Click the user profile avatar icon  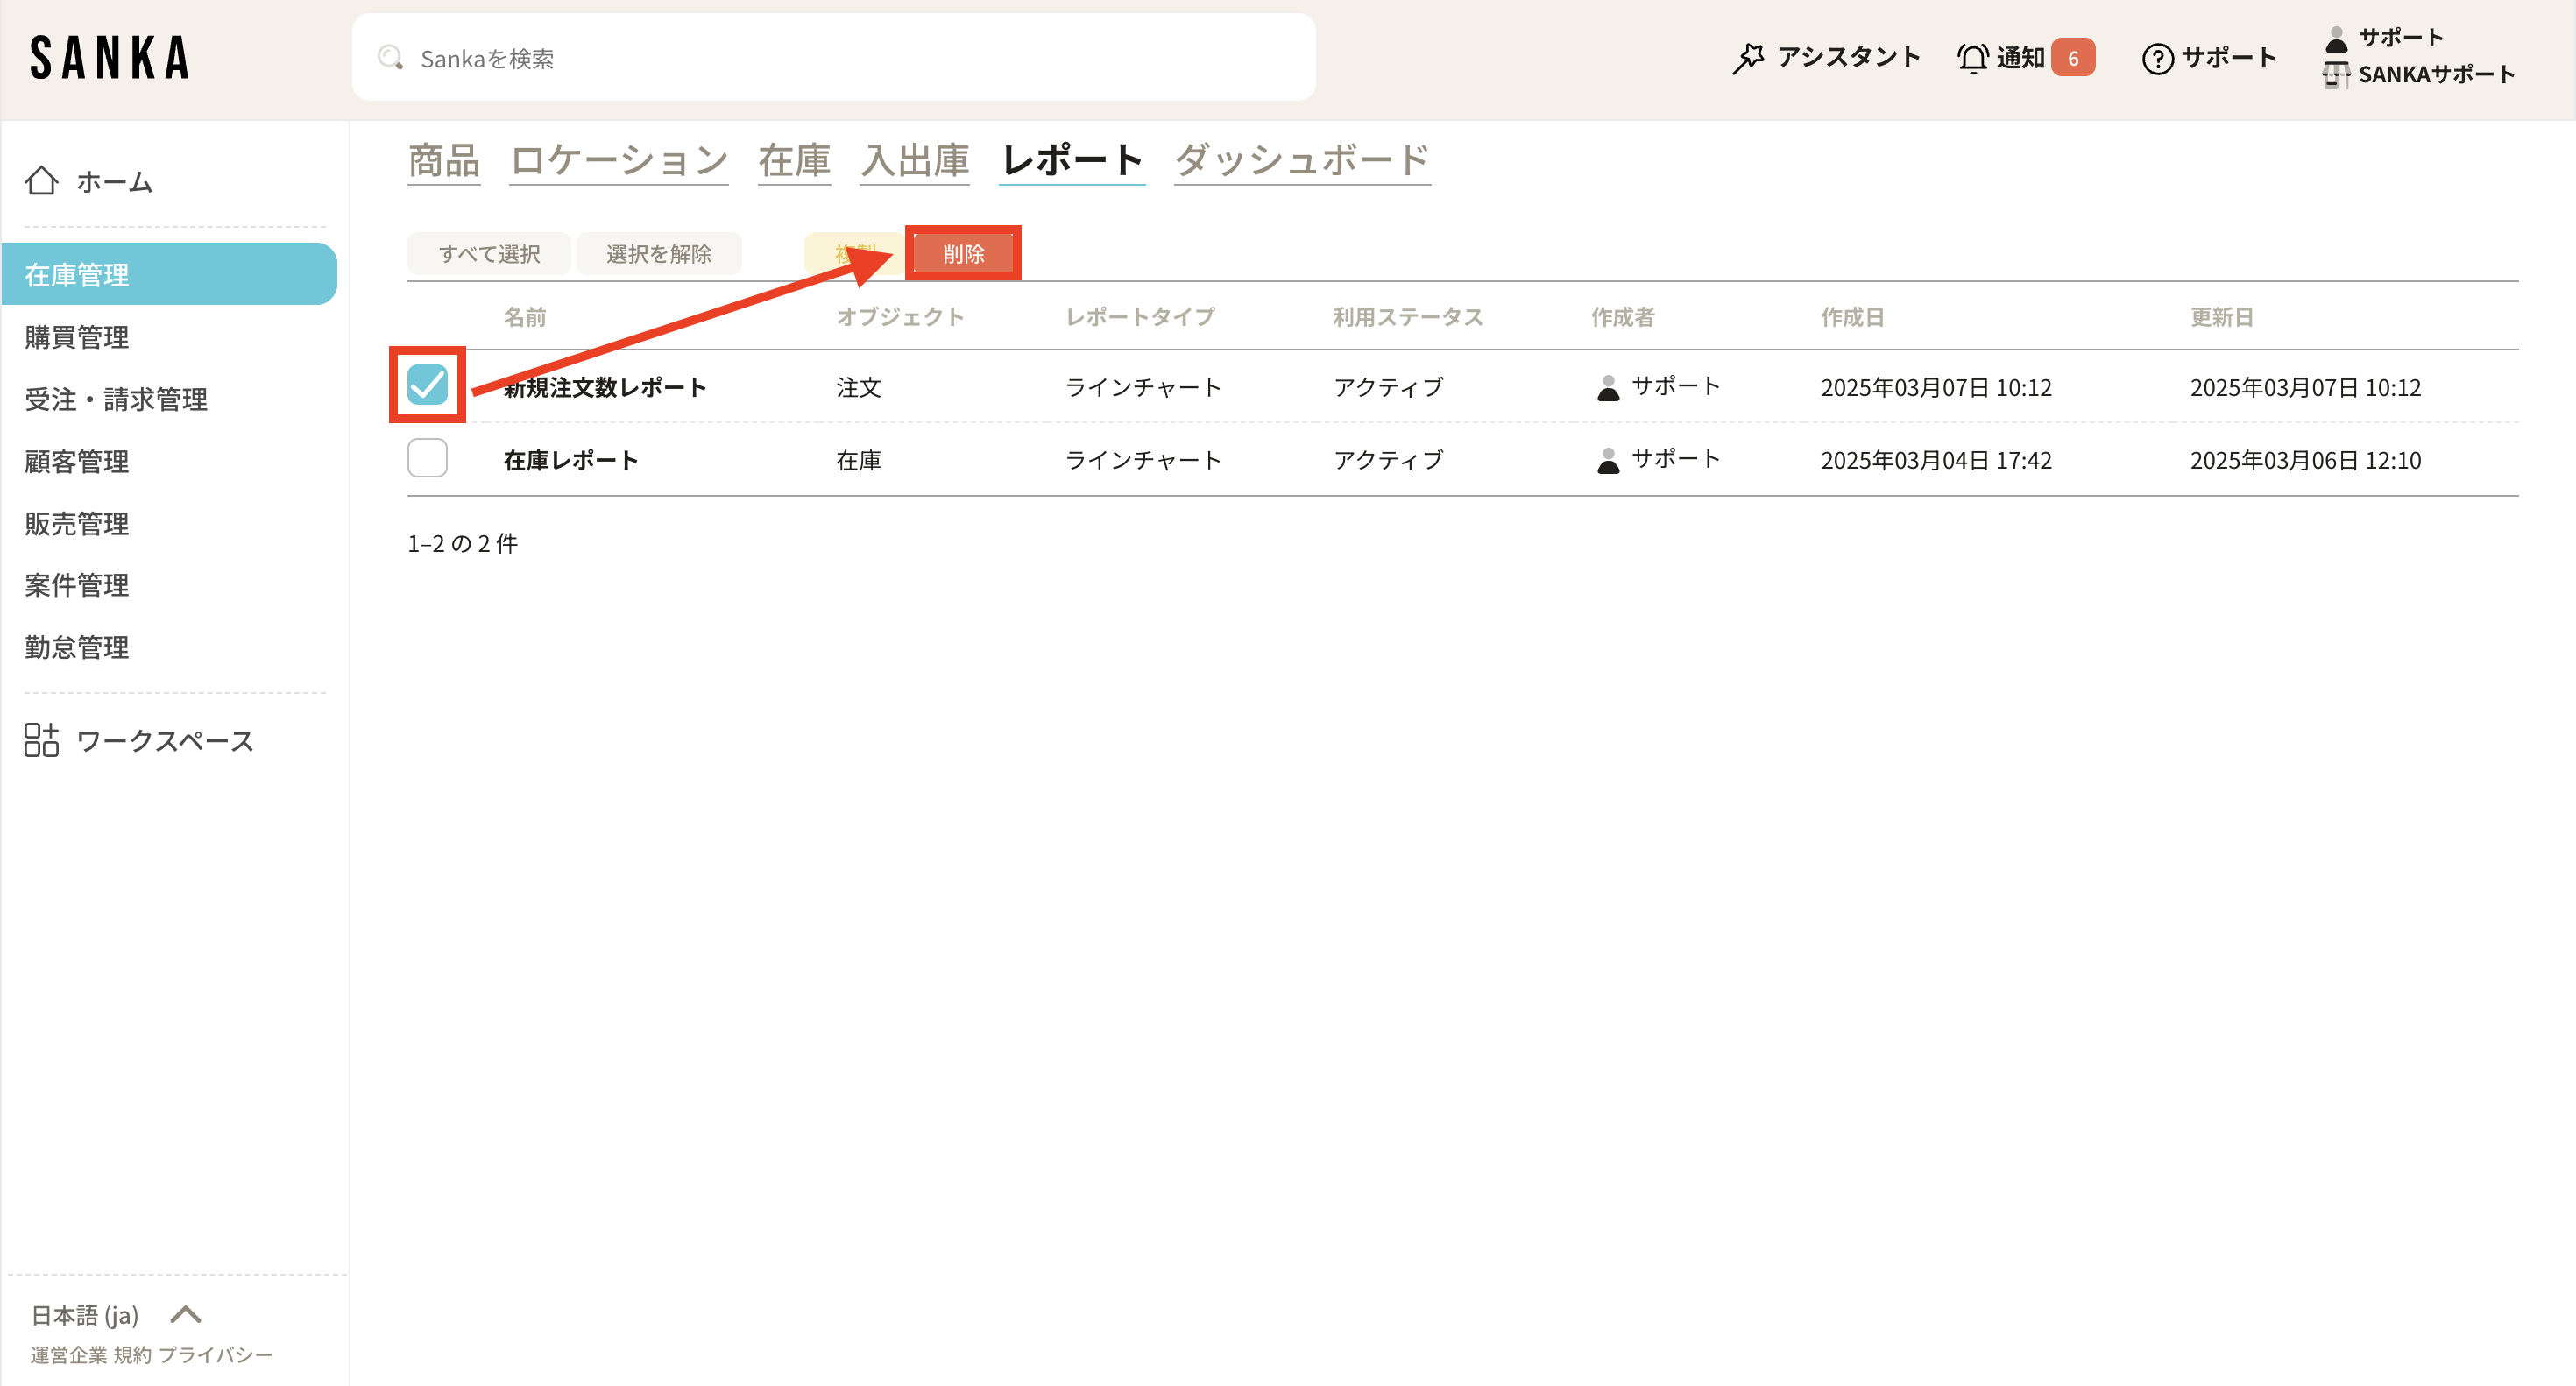point(2336,38)
